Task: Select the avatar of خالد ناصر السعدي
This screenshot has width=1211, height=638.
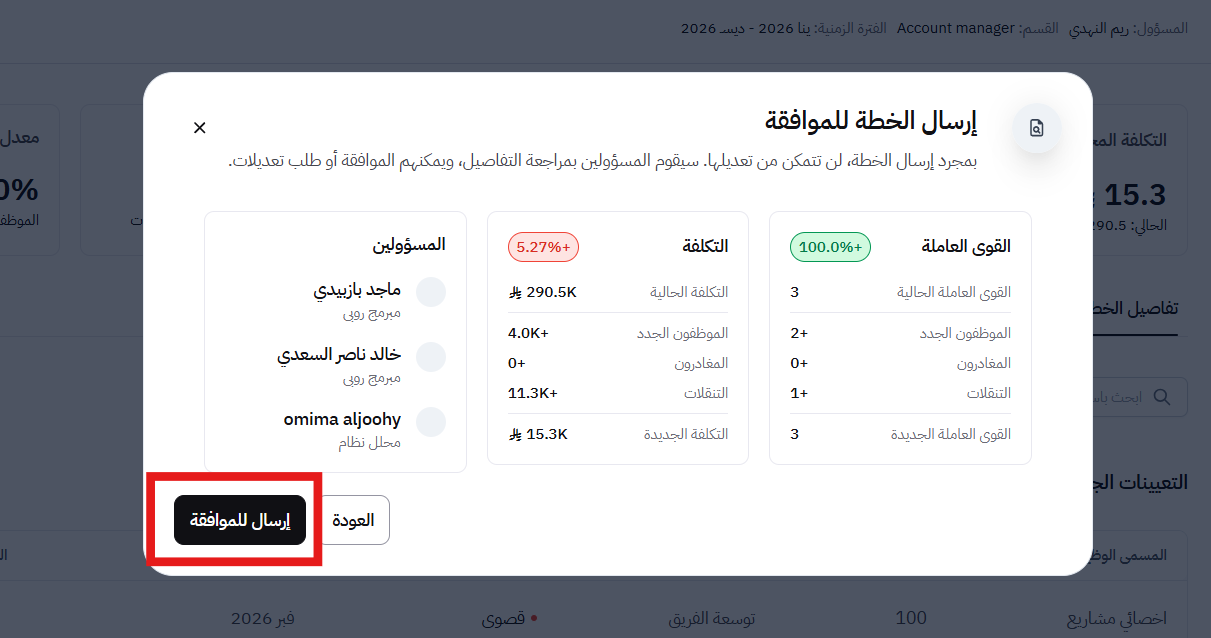Action: (431, 357)
